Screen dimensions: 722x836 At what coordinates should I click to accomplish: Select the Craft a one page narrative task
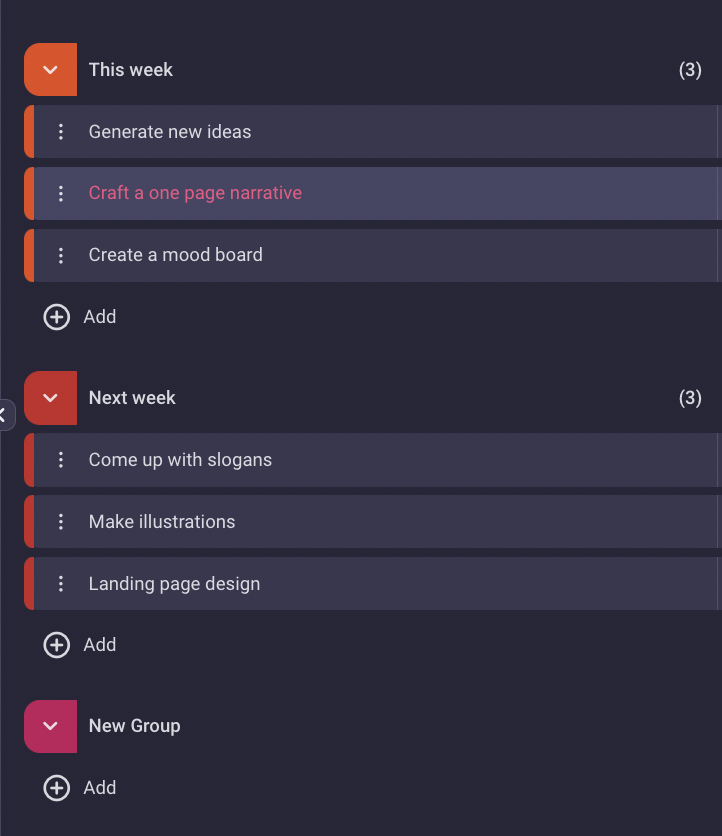coord(195,194)
